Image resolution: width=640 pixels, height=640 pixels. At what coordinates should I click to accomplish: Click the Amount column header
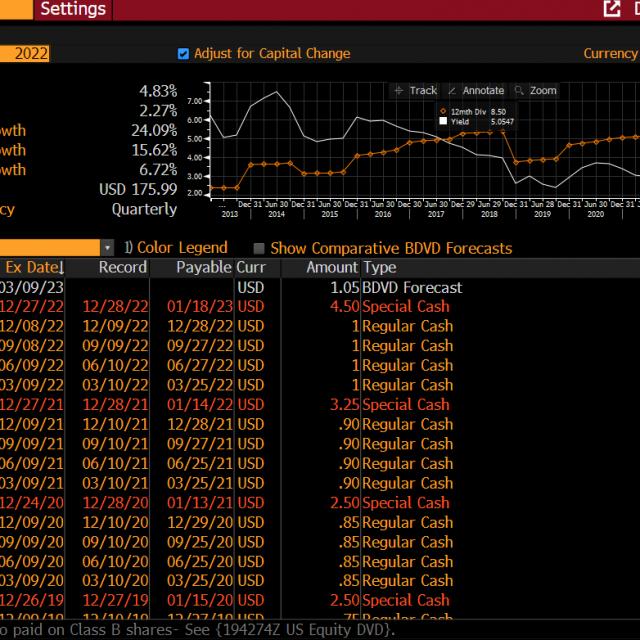(331, 267)
